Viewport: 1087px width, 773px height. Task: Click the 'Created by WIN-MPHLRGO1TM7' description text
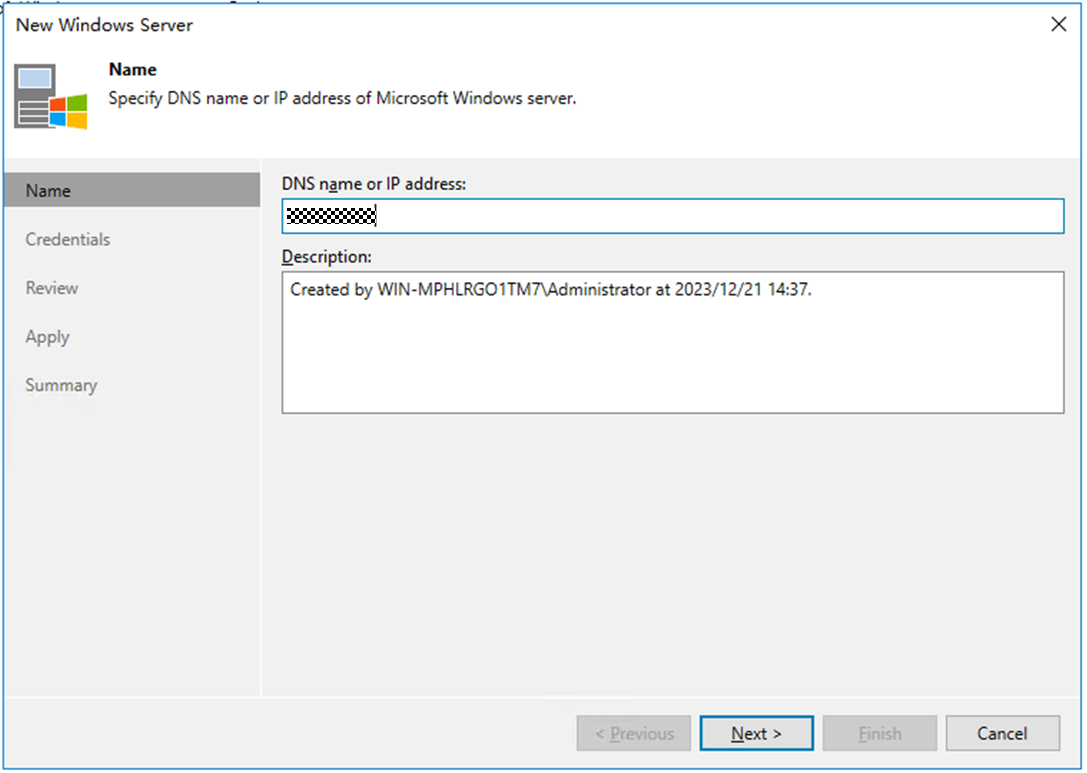550,290
